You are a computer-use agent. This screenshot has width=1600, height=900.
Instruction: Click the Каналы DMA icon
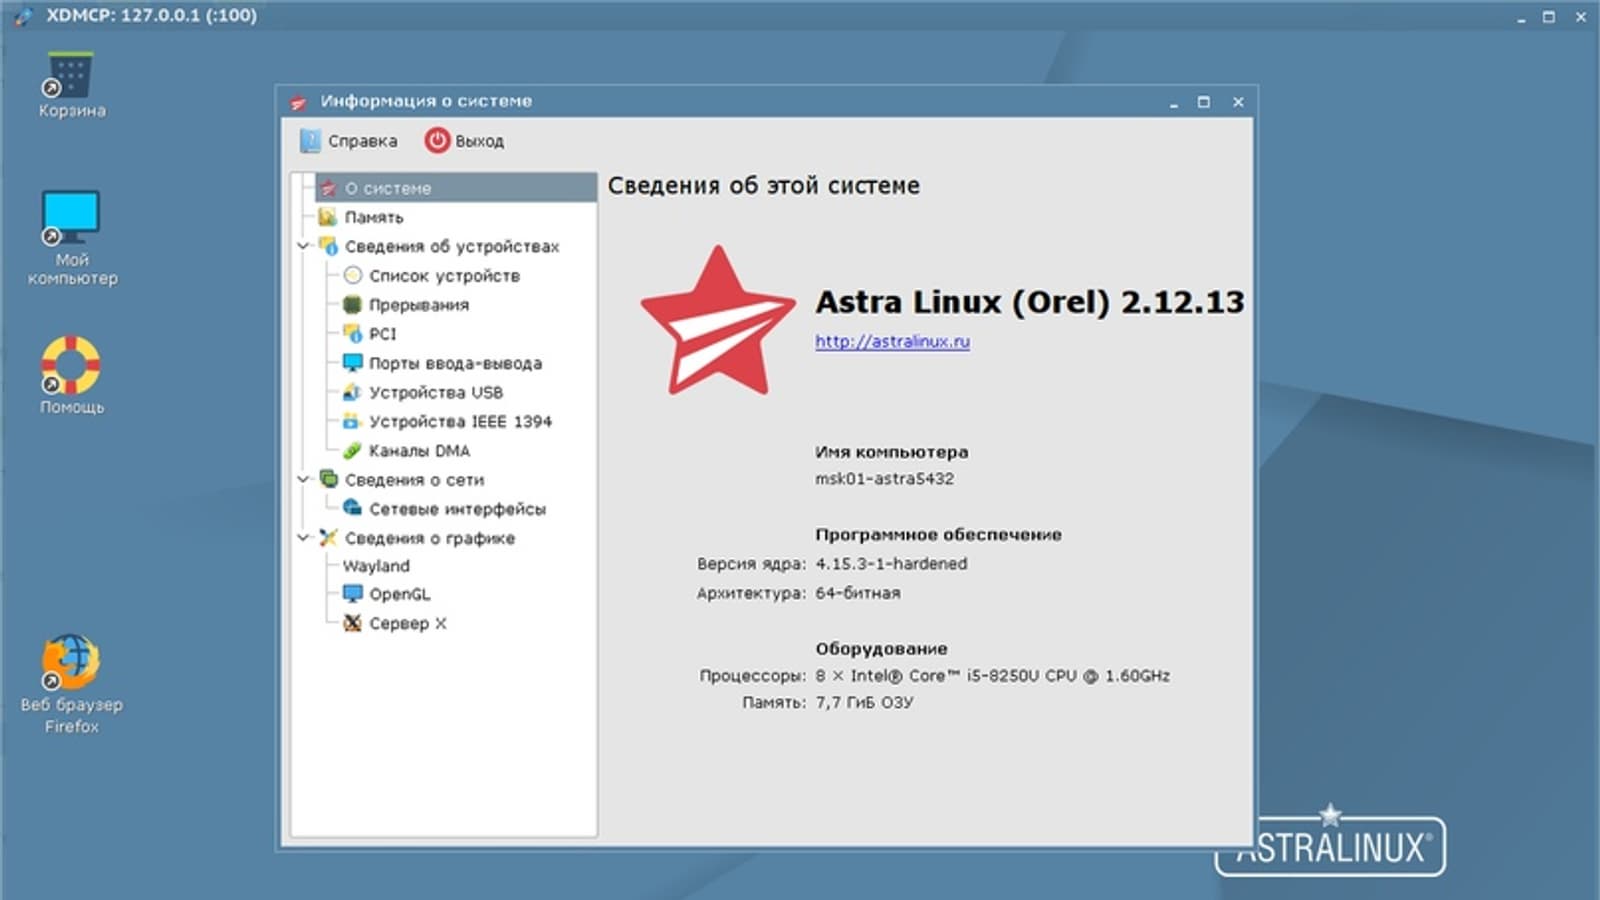[352, 450]
